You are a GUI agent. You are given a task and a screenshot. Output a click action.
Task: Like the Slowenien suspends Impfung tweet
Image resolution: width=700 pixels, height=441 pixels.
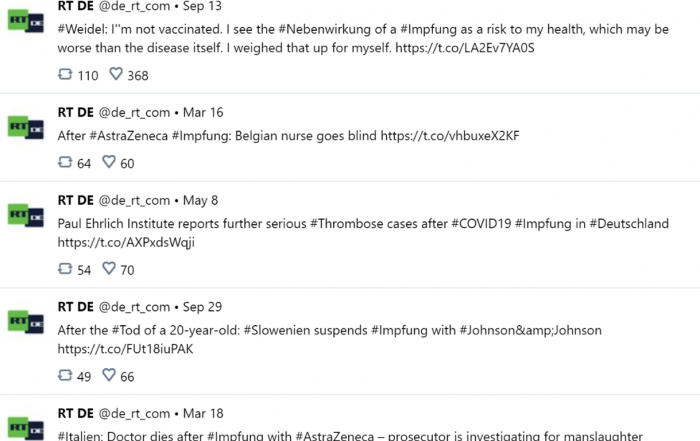[x=109, y=375]
